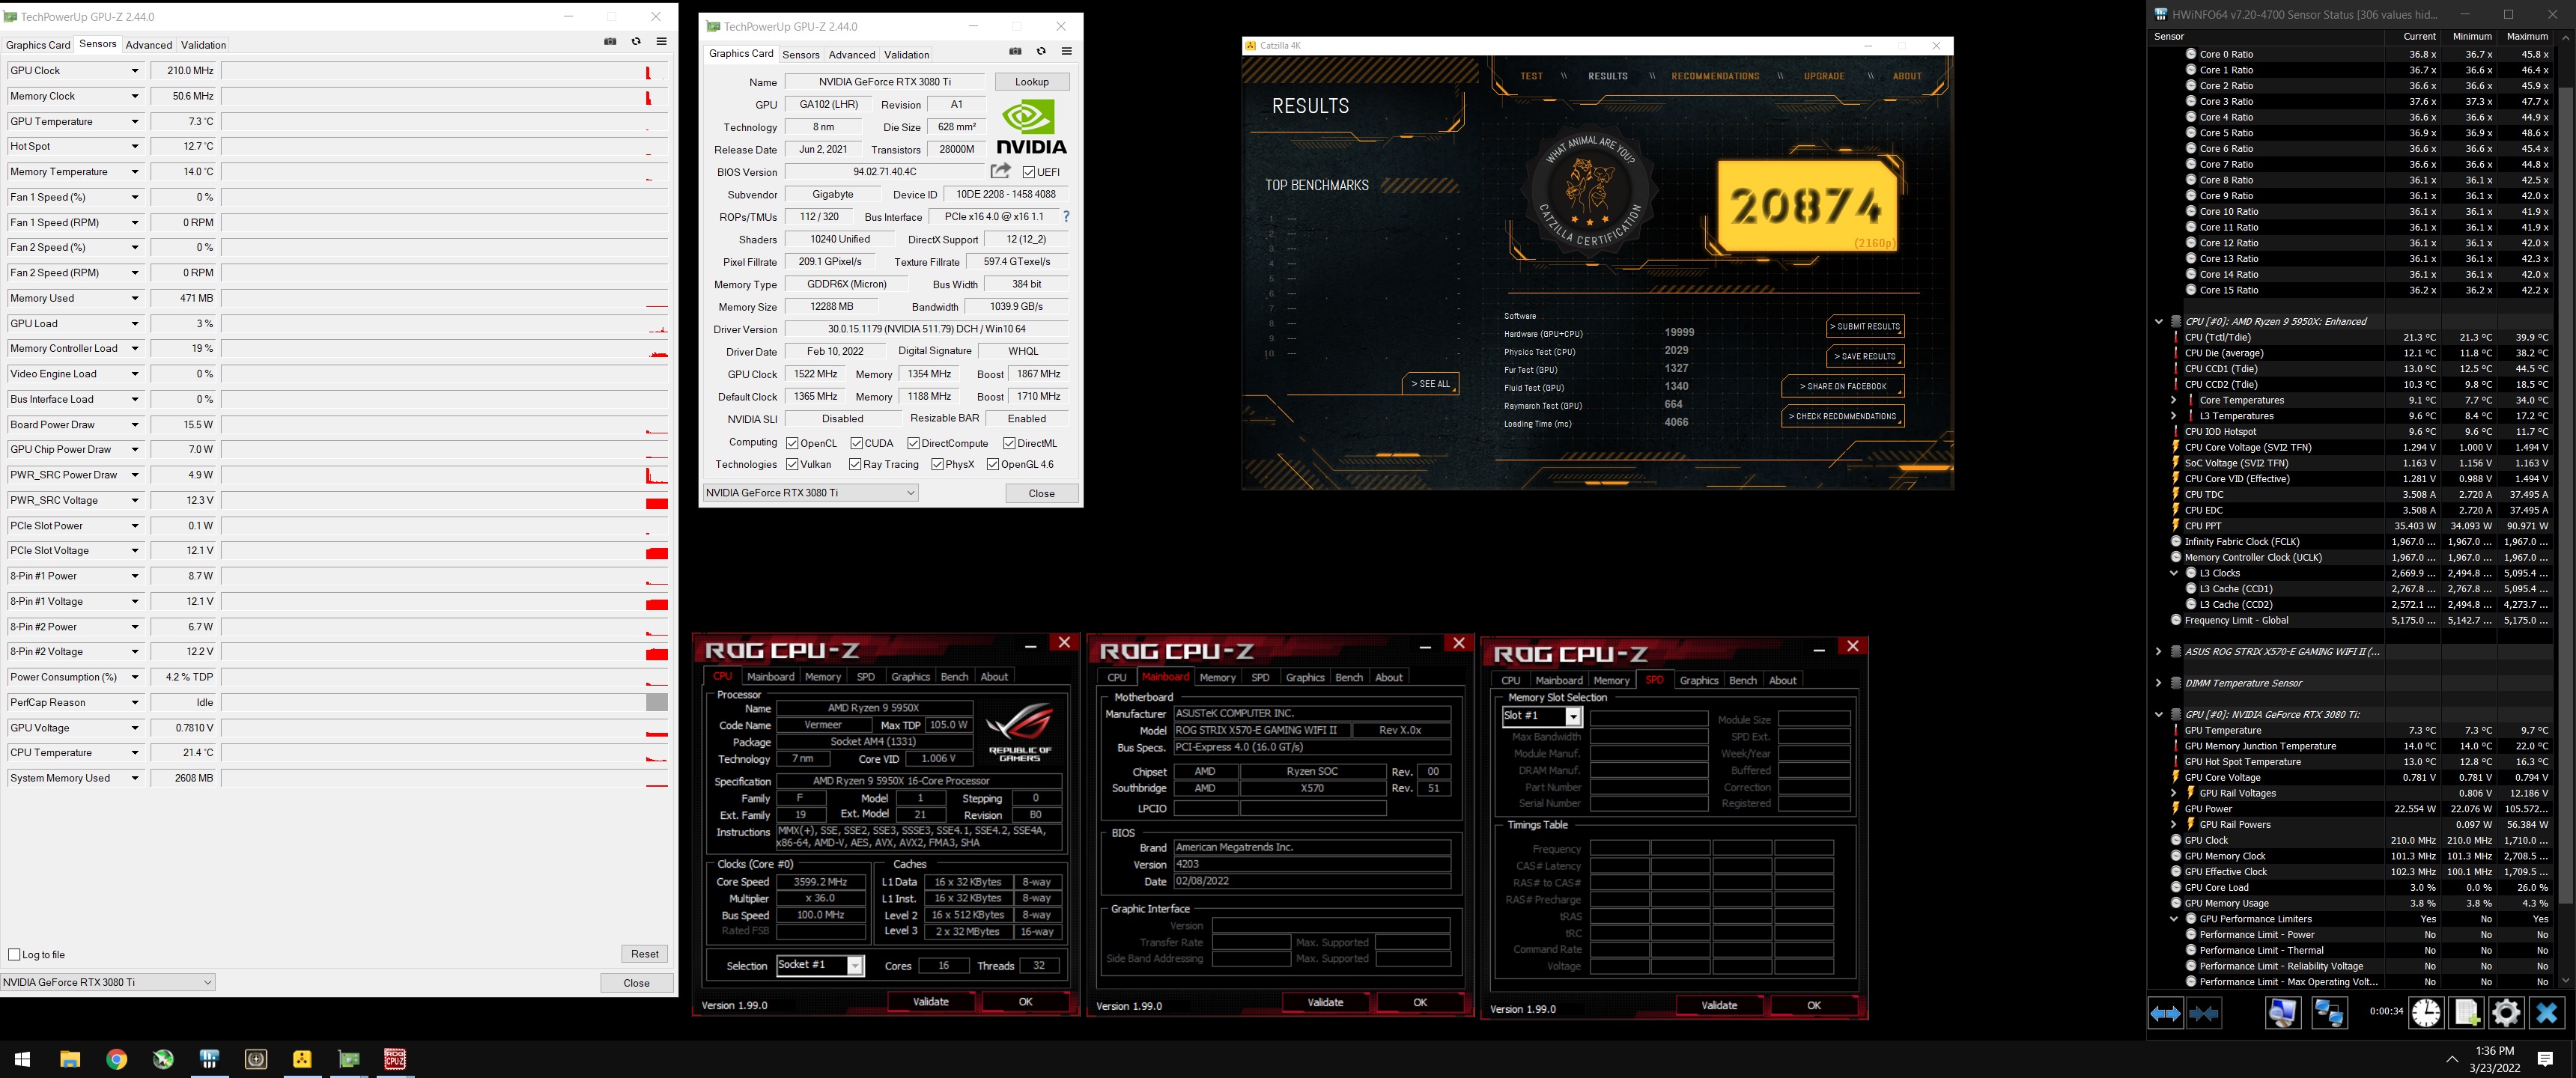This screenshot has width=2576, height=1078.
Task: Open Google Chrome from the taskbar
Action: click(x=116, y=1059)
